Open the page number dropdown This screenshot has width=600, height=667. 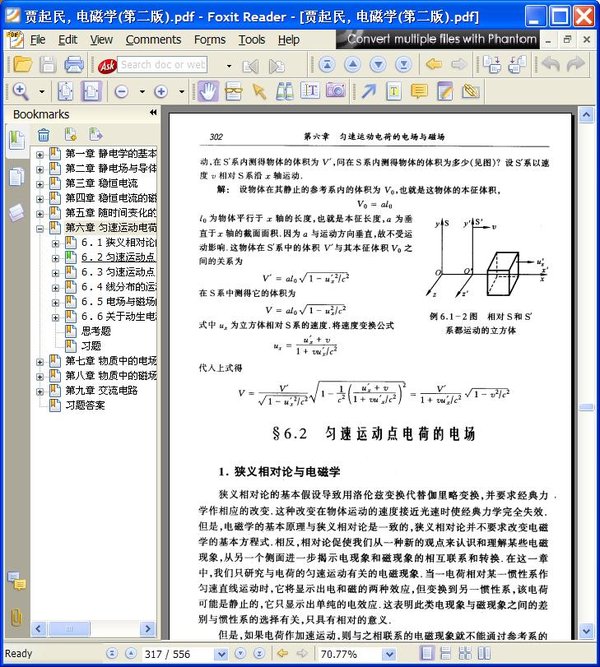(221, 654)
